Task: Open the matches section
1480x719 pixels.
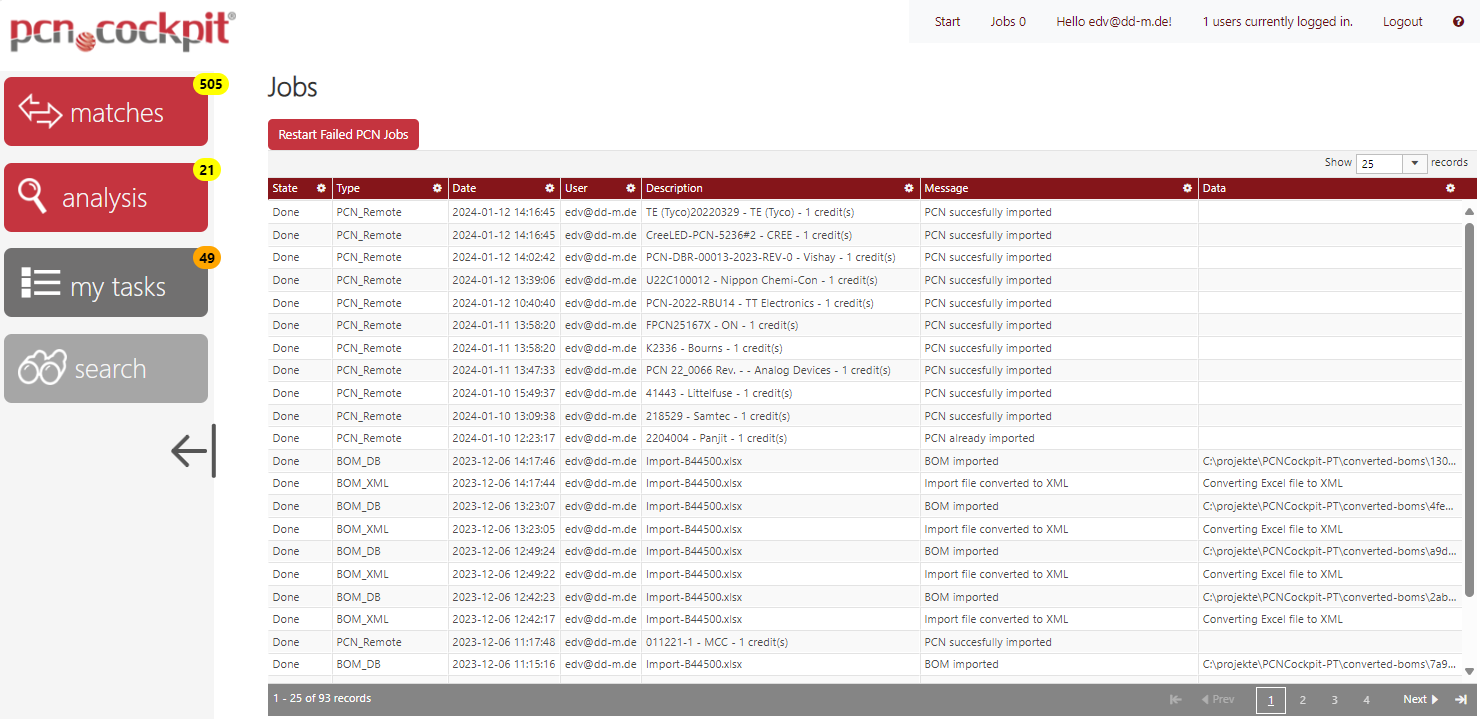Action: [x=106, y=112]
